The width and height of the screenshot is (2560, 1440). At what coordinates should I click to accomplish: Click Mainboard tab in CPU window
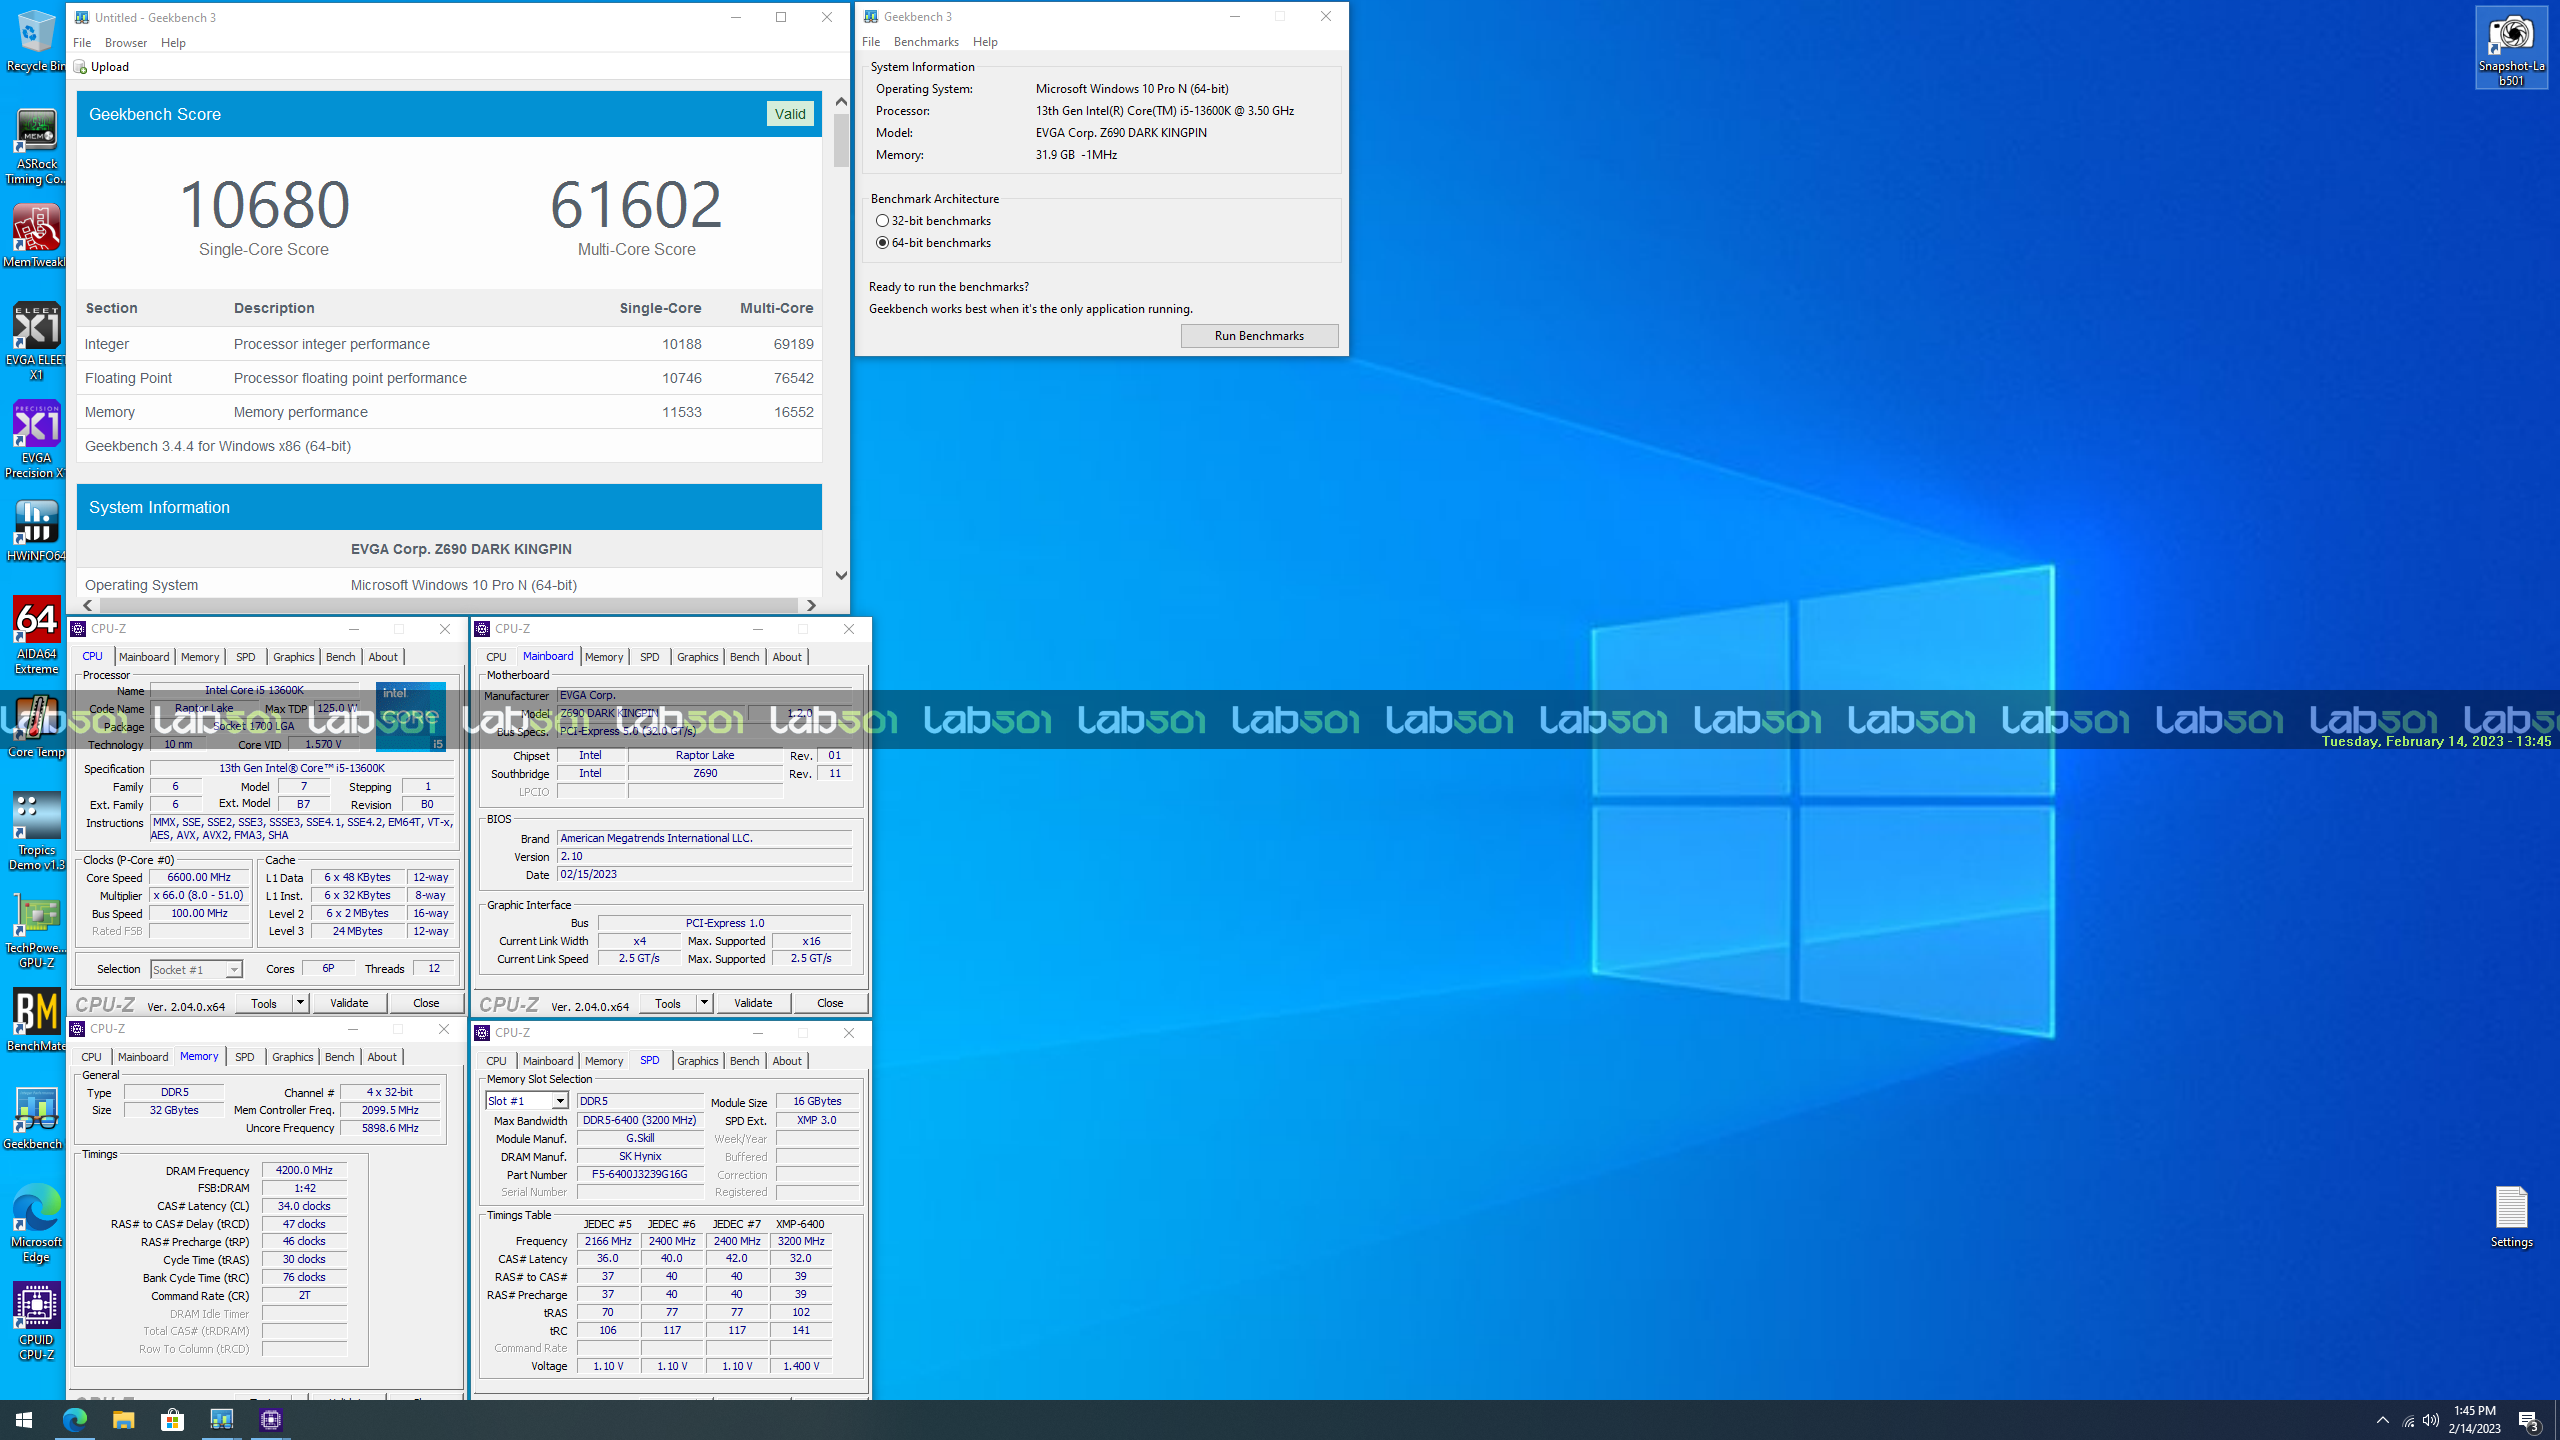144,657
